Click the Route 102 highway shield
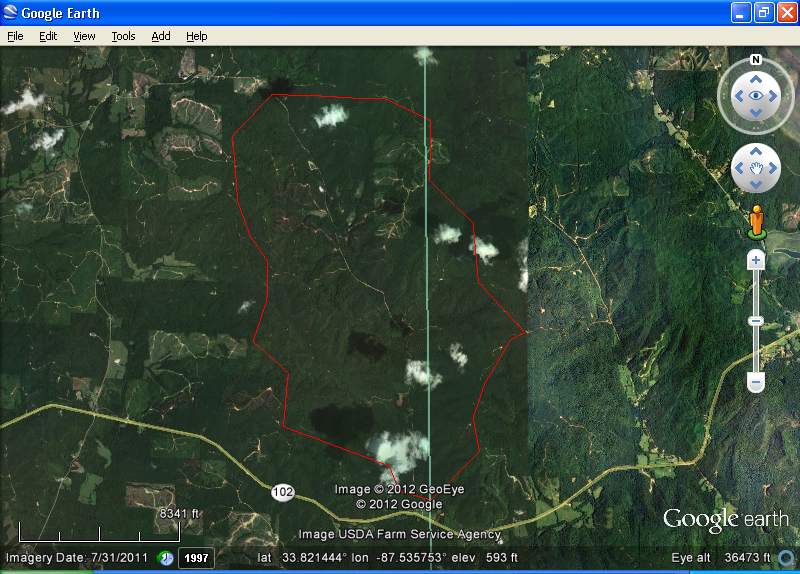 point(283,492)
